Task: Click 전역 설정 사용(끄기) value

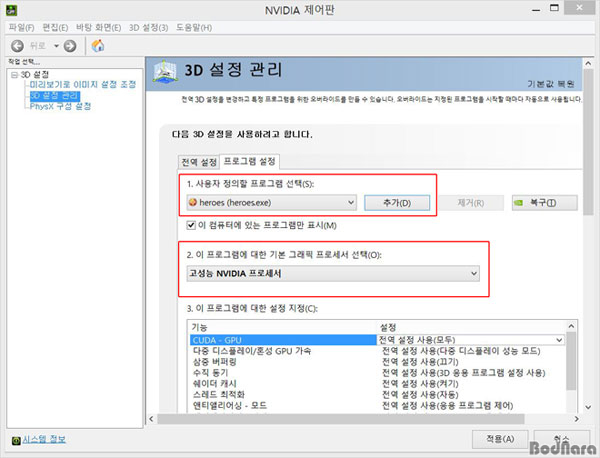Action: pyautogui.click(x=420, y=362)
